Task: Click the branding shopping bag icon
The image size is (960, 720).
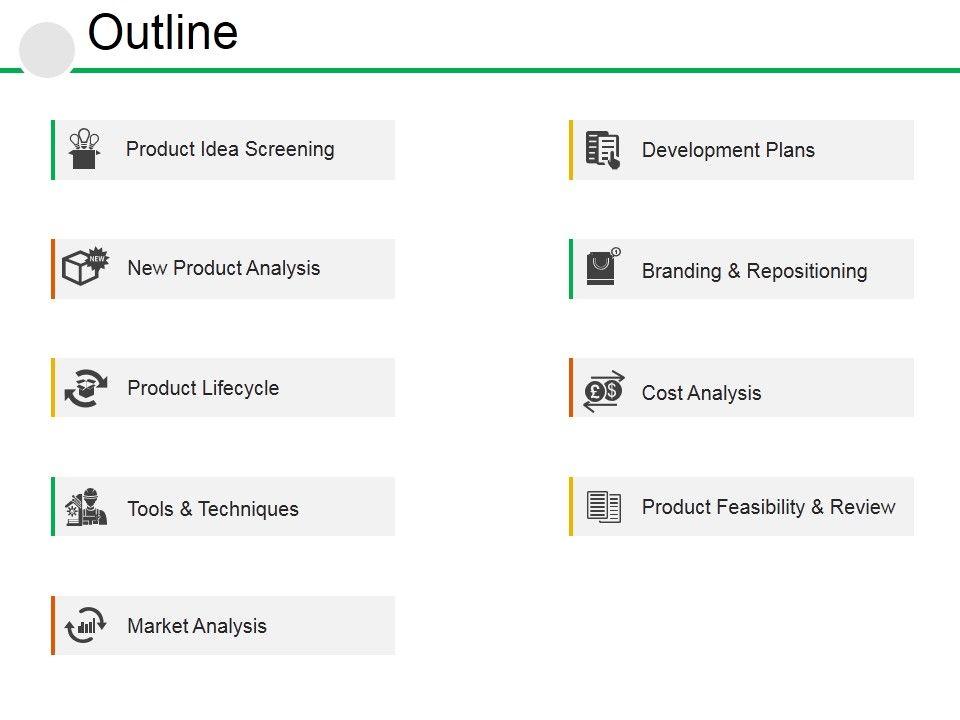Action: [603, 267]
